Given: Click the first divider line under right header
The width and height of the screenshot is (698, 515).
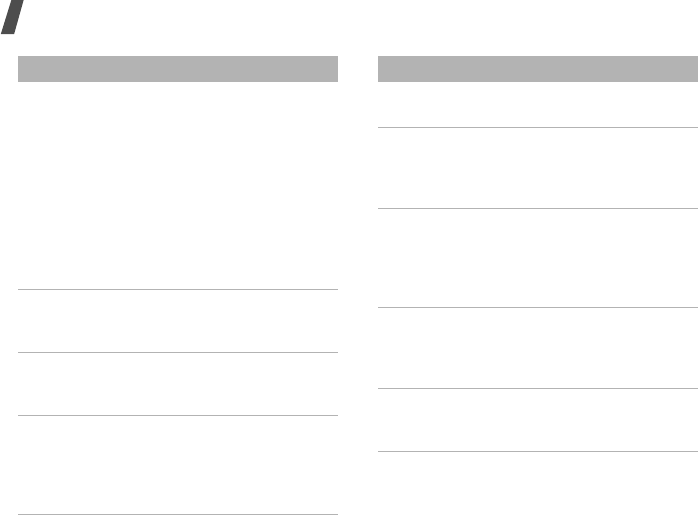Looking at the screenshot, I should point(538,127).
